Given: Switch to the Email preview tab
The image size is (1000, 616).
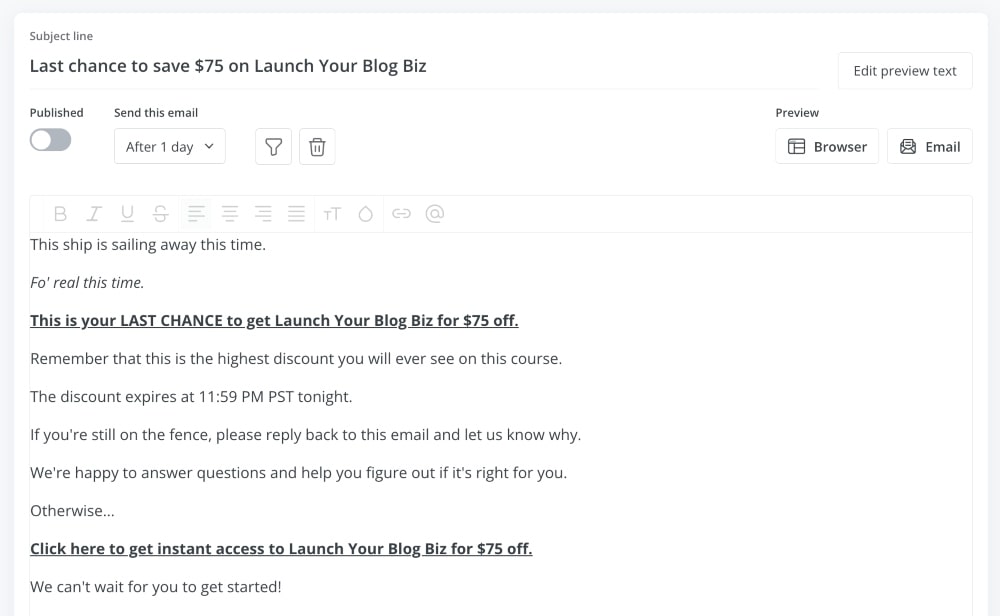Looking at the screenshot, I should pyautogui.click(x=929, y=146).
